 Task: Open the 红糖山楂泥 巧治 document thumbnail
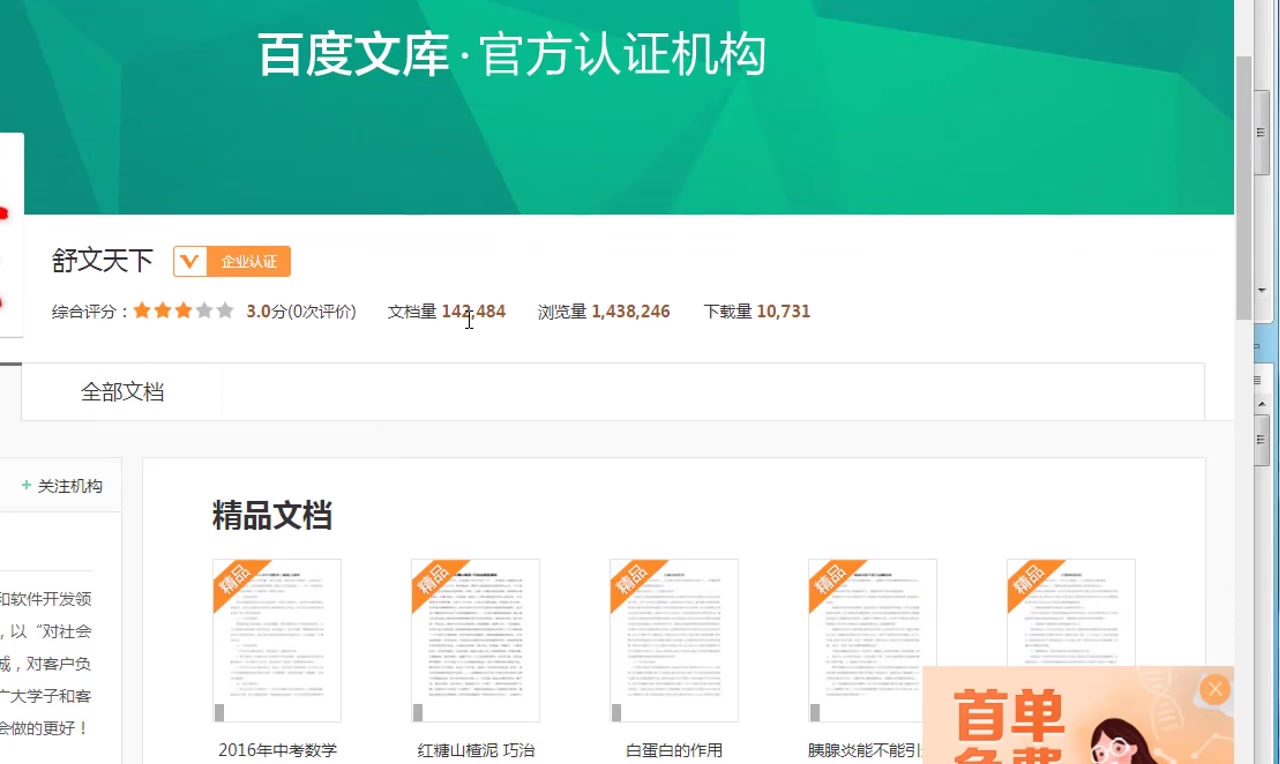(x=475, y=641)
